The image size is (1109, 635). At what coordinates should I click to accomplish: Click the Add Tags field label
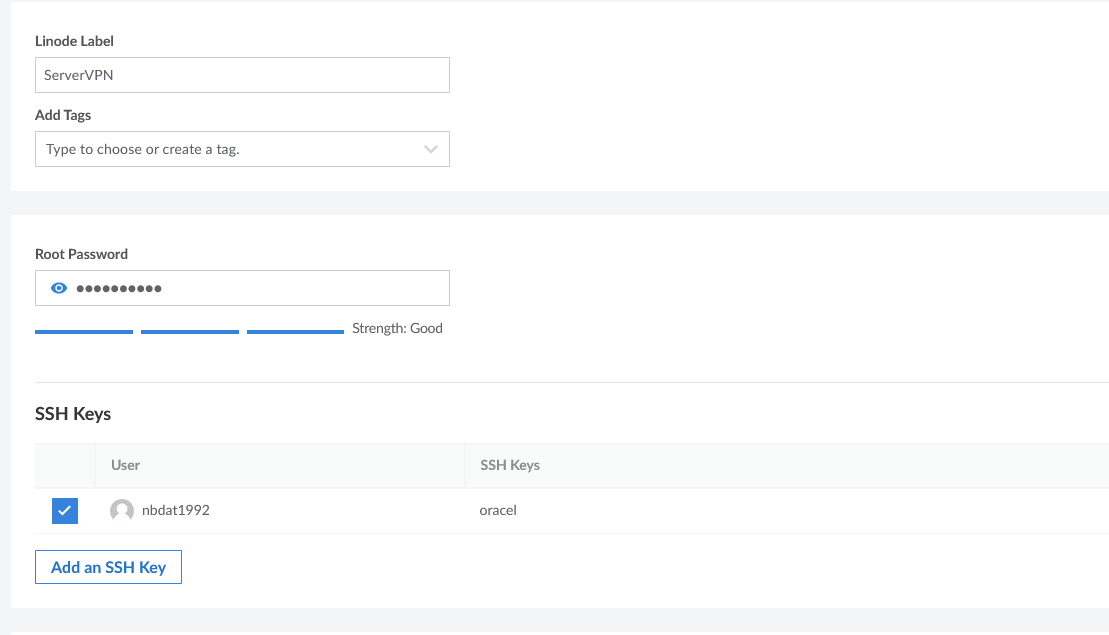click(x=63, y=115)
